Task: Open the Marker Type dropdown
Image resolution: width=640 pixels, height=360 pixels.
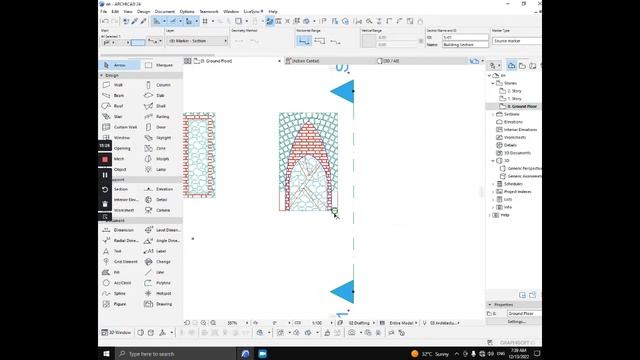Action: (517, 41)
